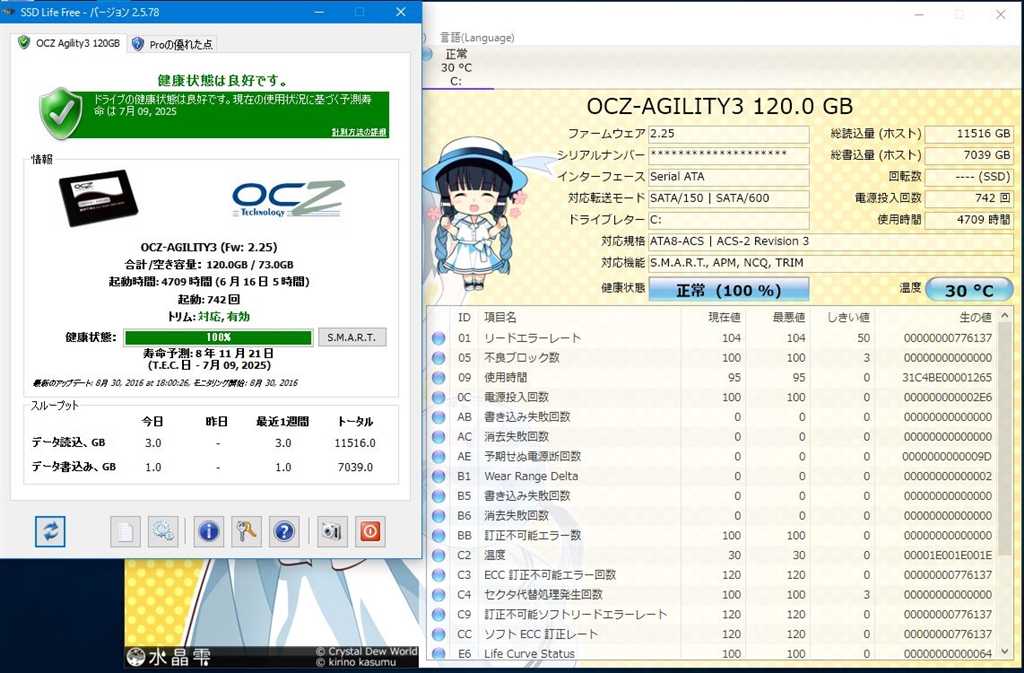Click status orb for 訂正不可能エラー数 row

[438, 535]
